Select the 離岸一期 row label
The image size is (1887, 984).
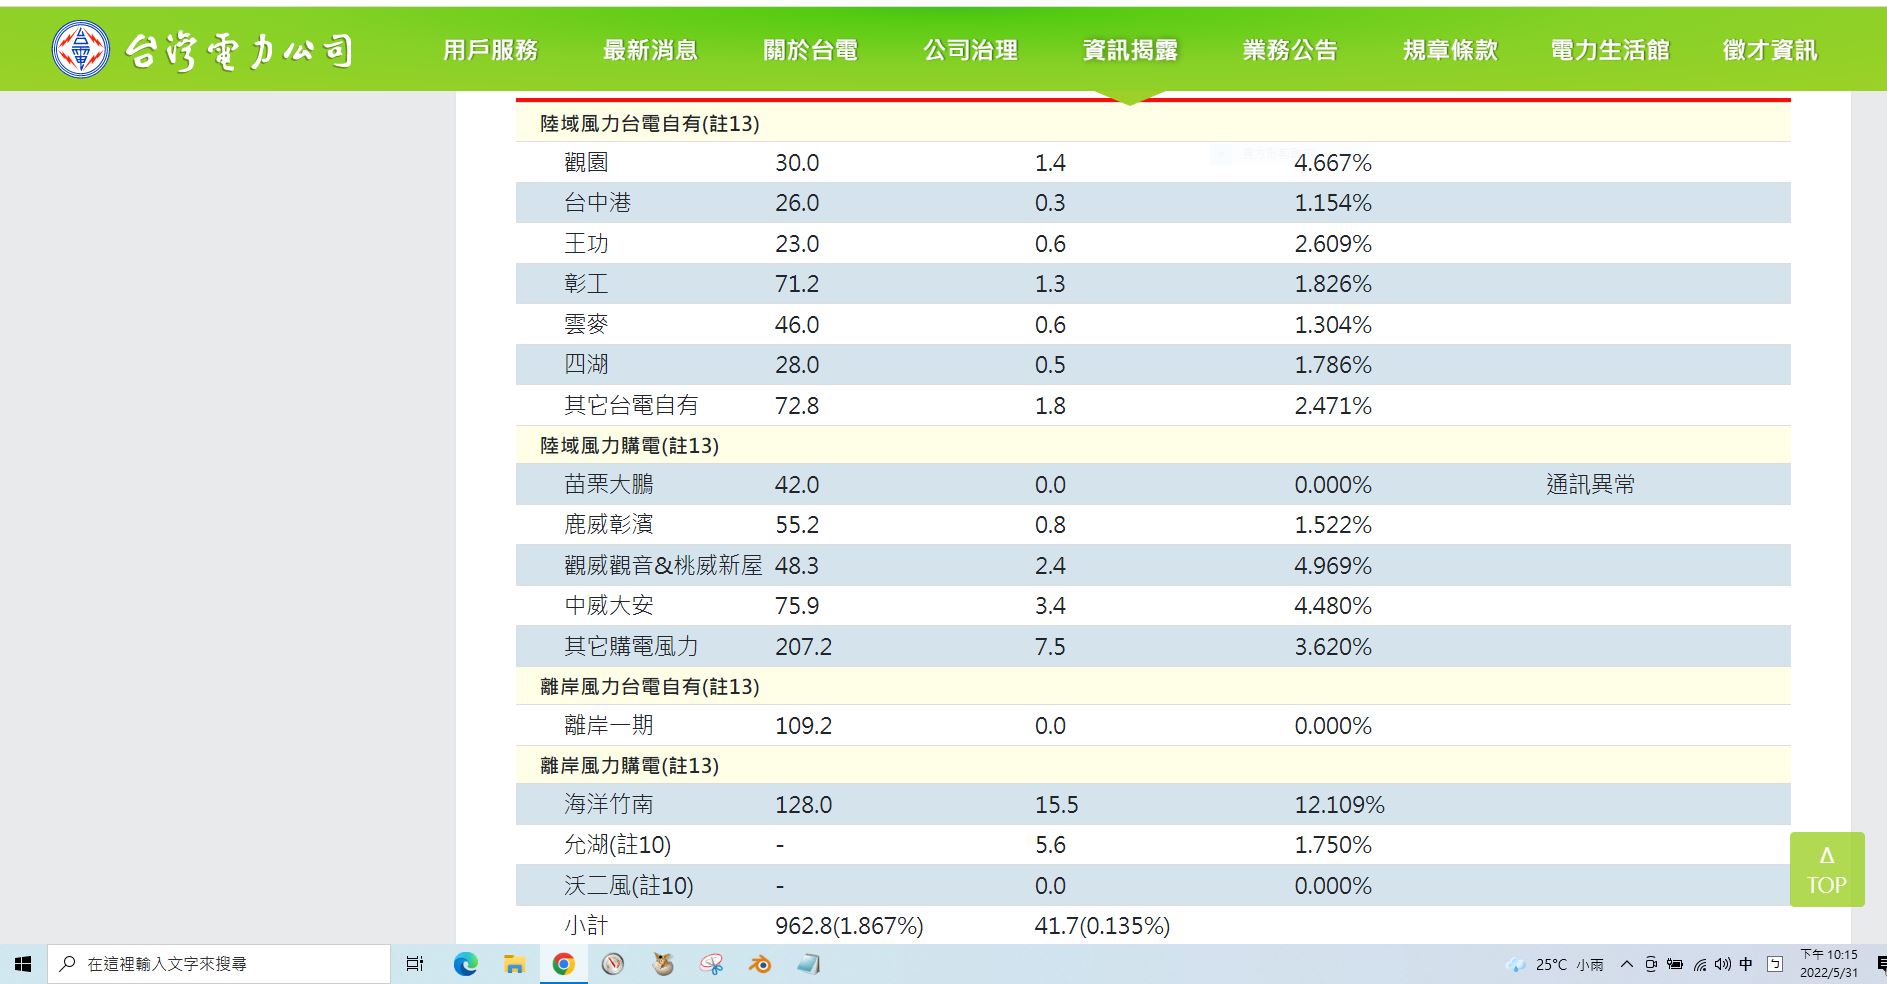pyautogui.click(x=609, y=725)
